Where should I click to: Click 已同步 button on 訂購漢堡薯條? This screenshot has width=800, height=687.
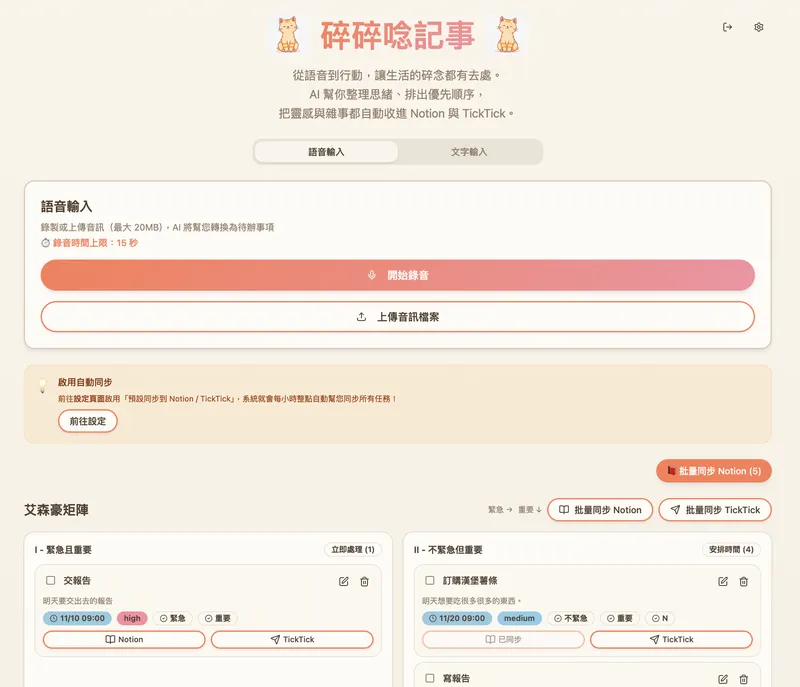(x=503, y=640)
